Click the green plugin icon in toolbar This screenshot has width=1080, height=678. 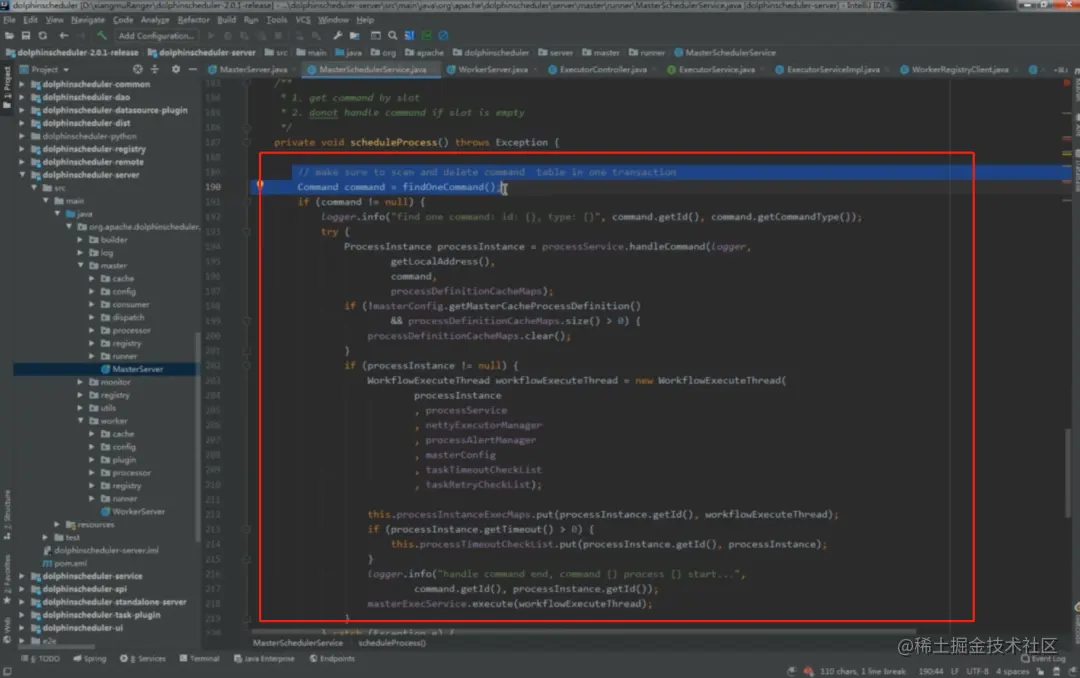[427, 35]
